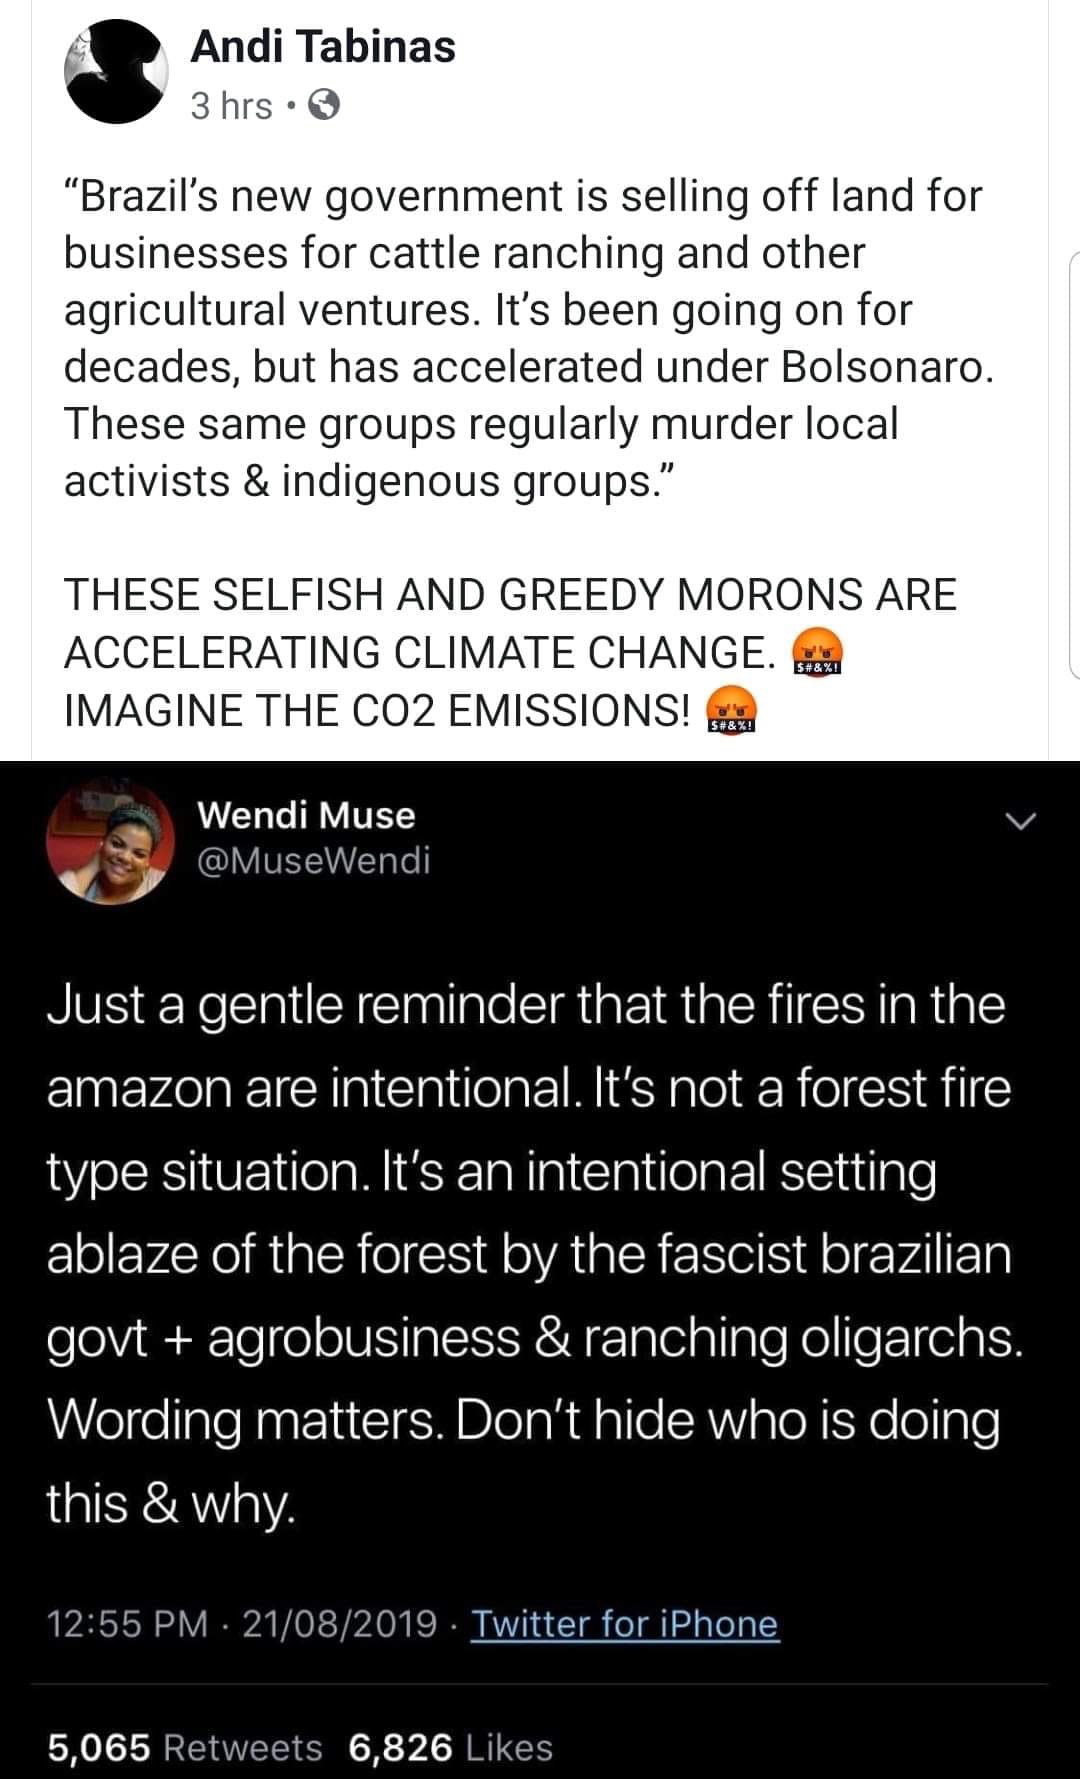Image resolution: width=1080 pixels, height=1779 pixels.
Task: Expand the tweet options chevron
Action: (x=1019, y=822)
